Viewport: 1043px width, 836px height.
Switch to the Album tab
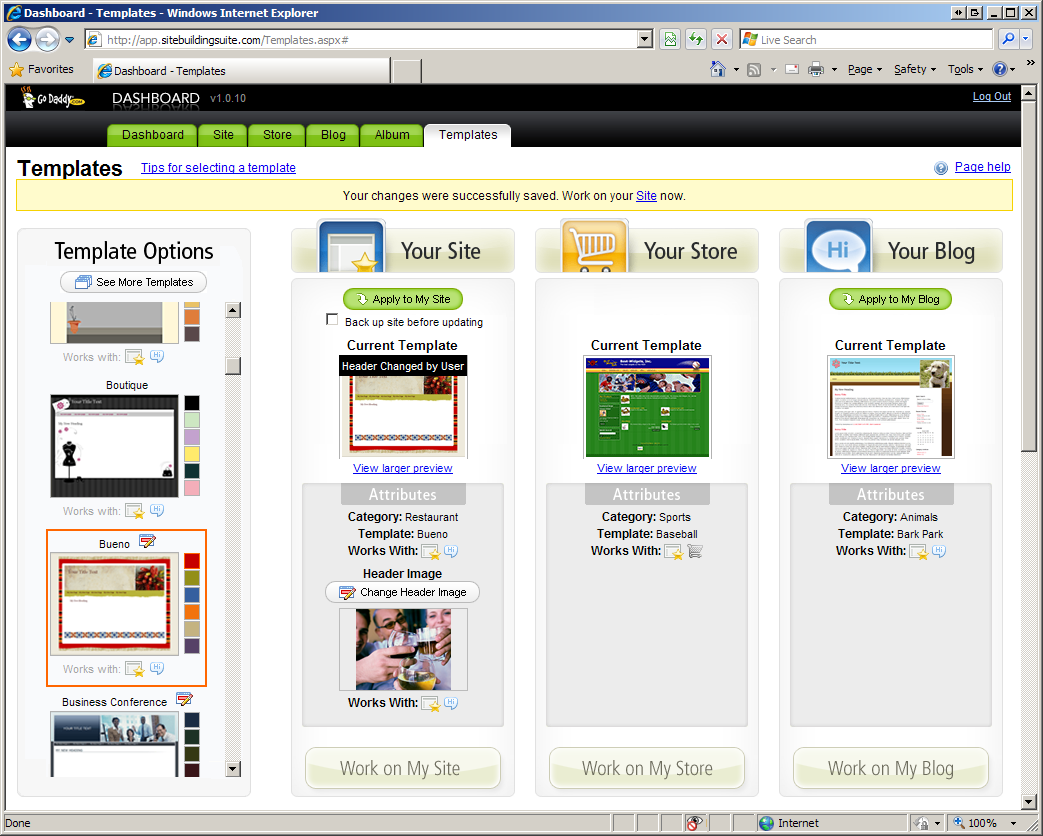[x=392, y=135]
